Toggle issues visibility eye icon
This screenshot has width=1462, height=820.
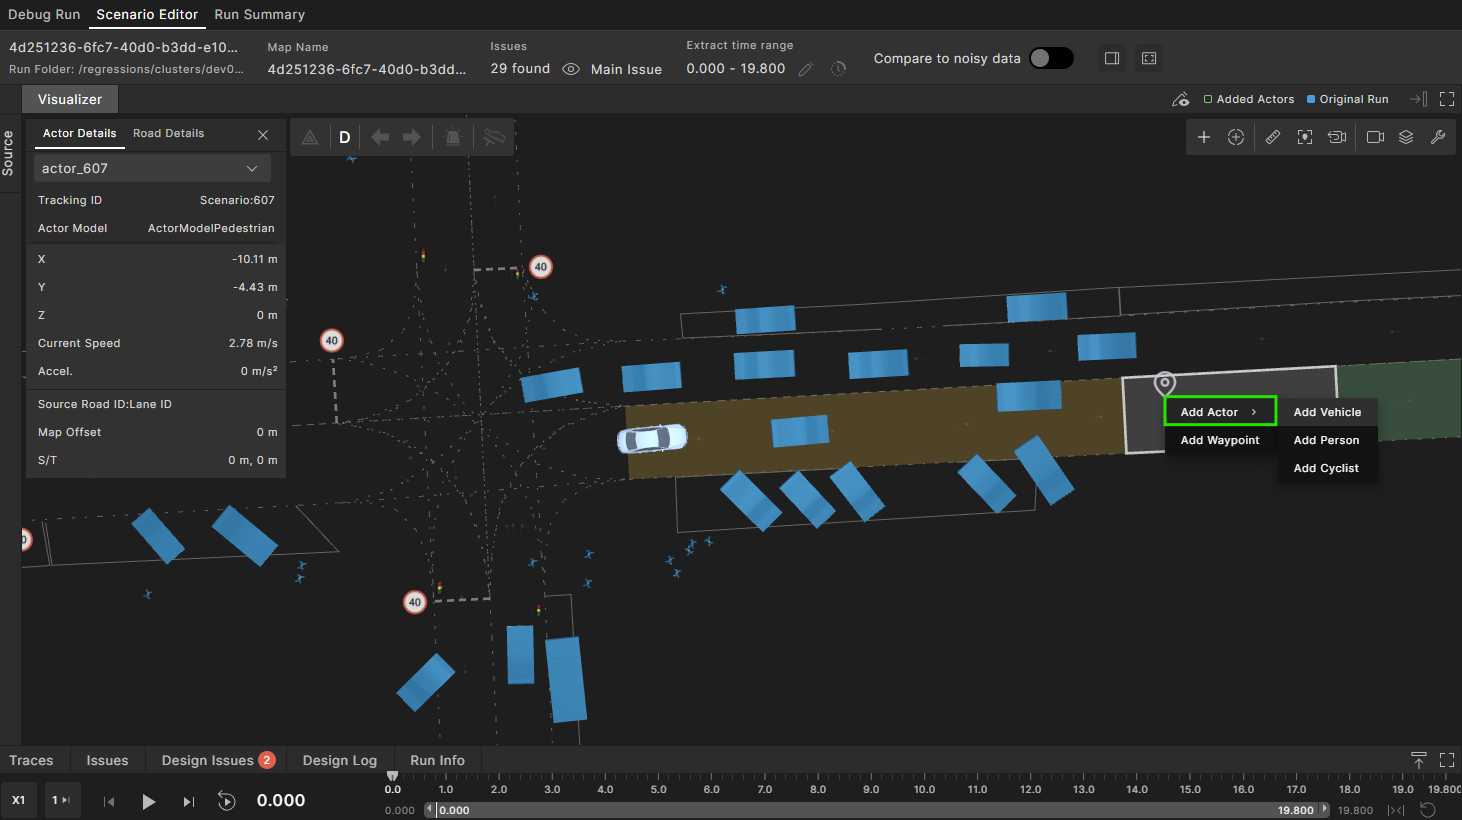tap(571, 69)
